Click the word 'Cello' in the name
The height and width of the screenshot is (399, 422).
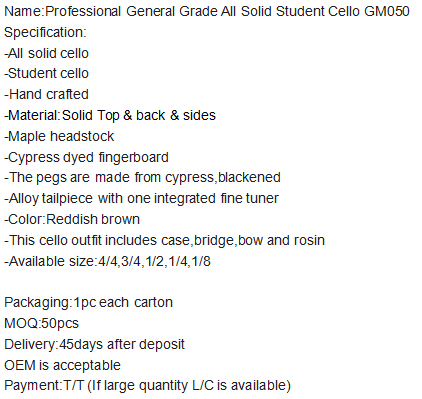click(344, 11)
